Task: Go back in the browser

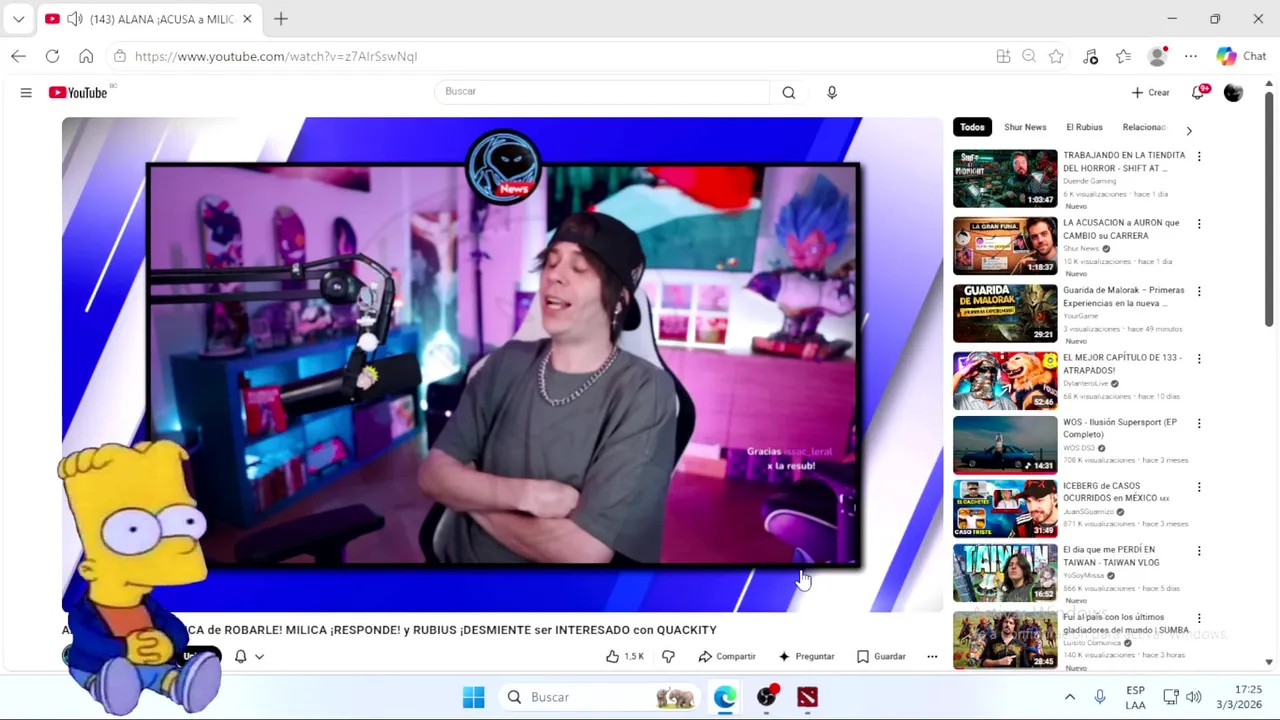Action: 18,56
